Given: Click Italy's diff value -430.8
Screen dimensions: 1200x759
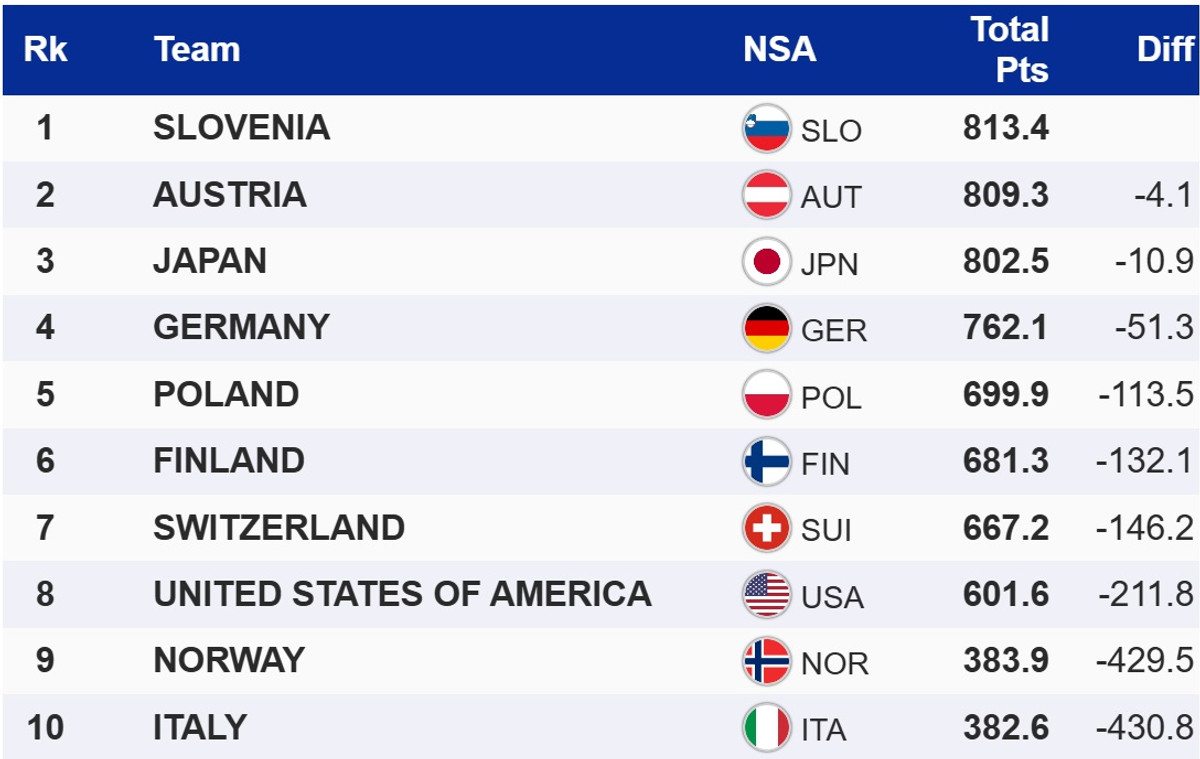Looking at the screenshot, I should (x=1145, y=727).
